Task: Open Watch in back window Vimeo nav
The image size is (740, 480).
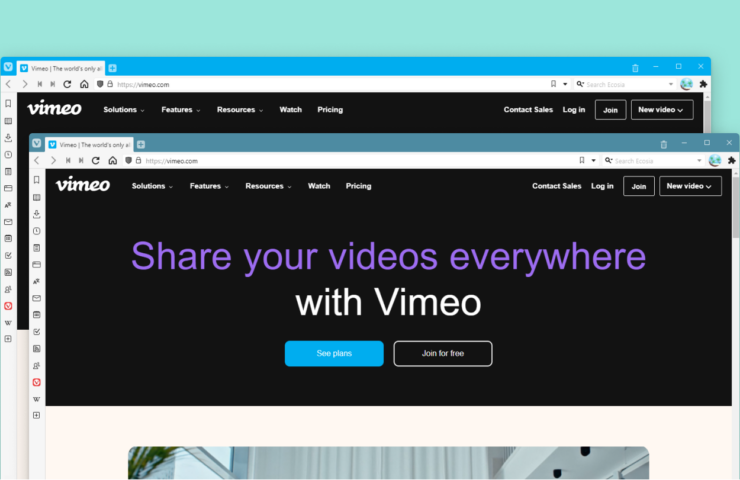Action: click(291, 109)
